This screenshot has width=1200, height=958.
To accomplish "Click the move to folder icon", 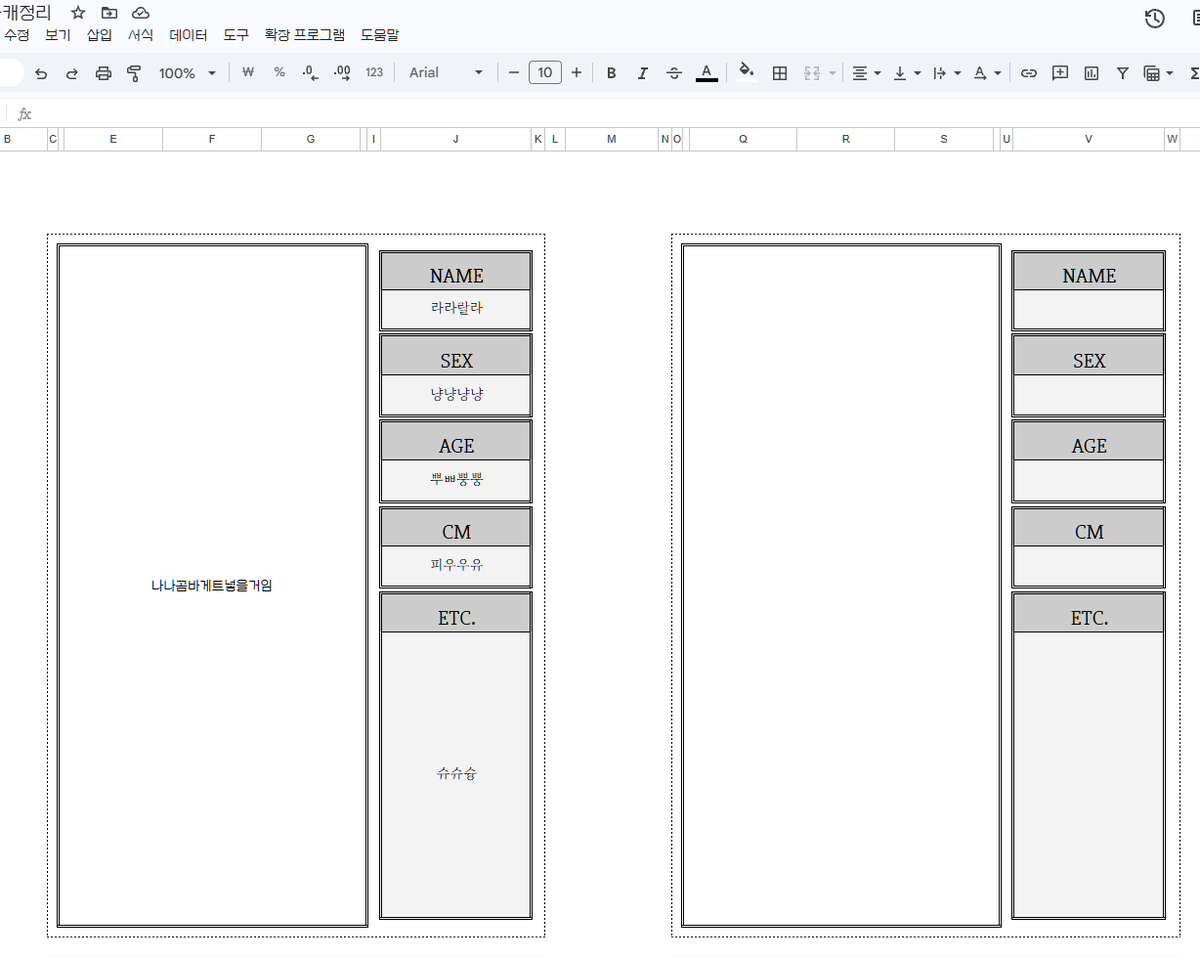I will coord(109,13).
